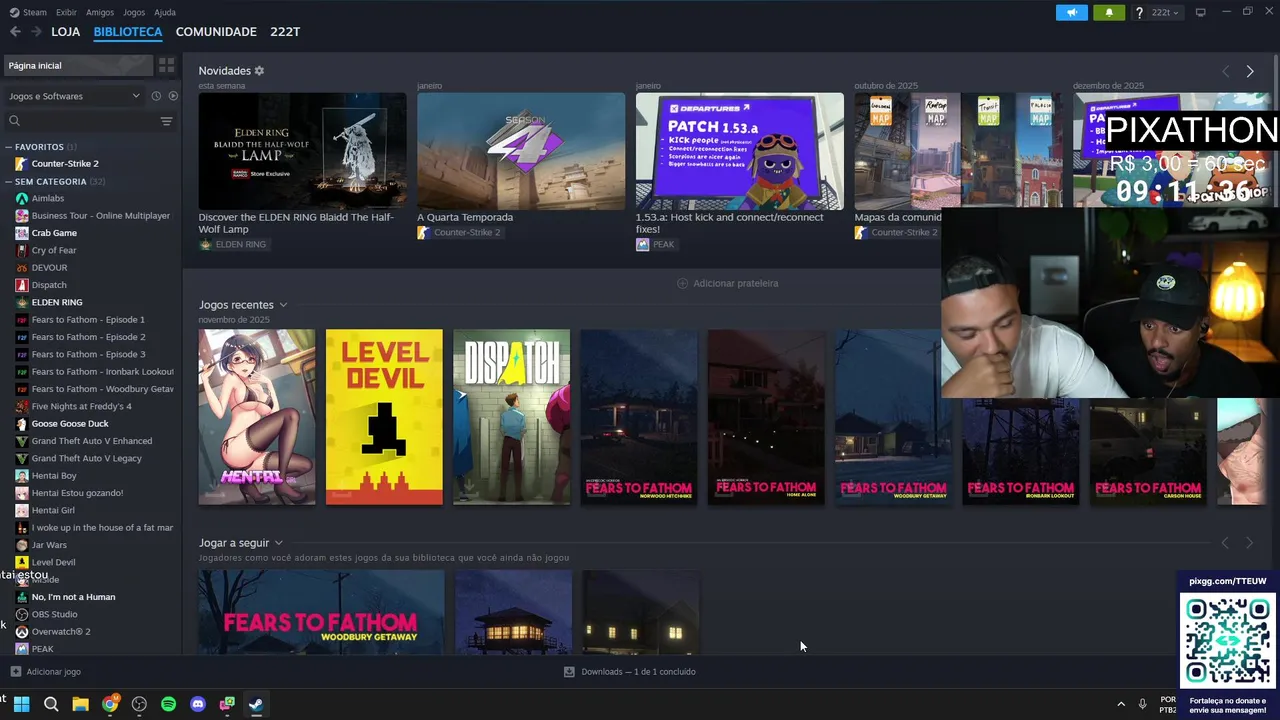Open the Jogos menu
The image size is (1280, 720).
pos(134,12)
